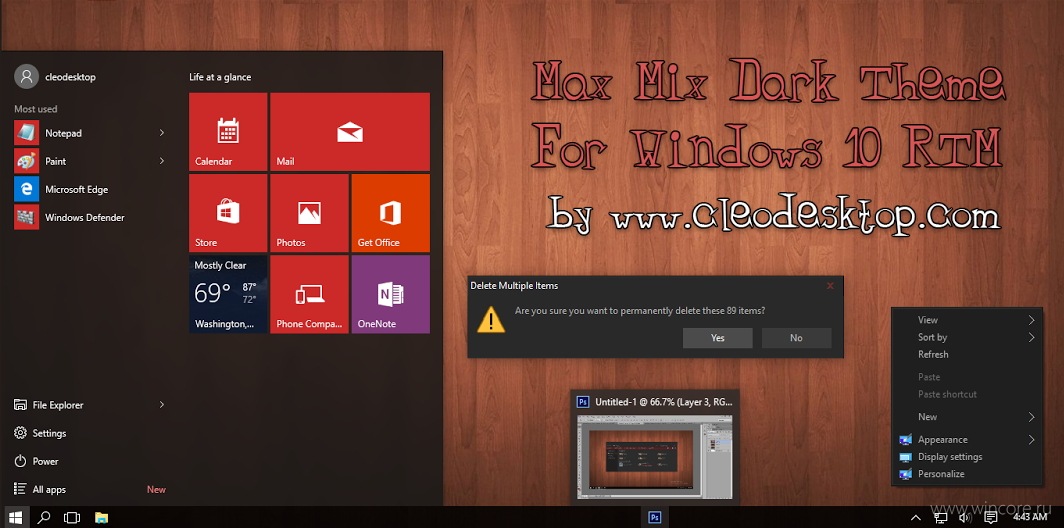Open the Mail tile
The image size is (1064, 528).
[350, 132]
